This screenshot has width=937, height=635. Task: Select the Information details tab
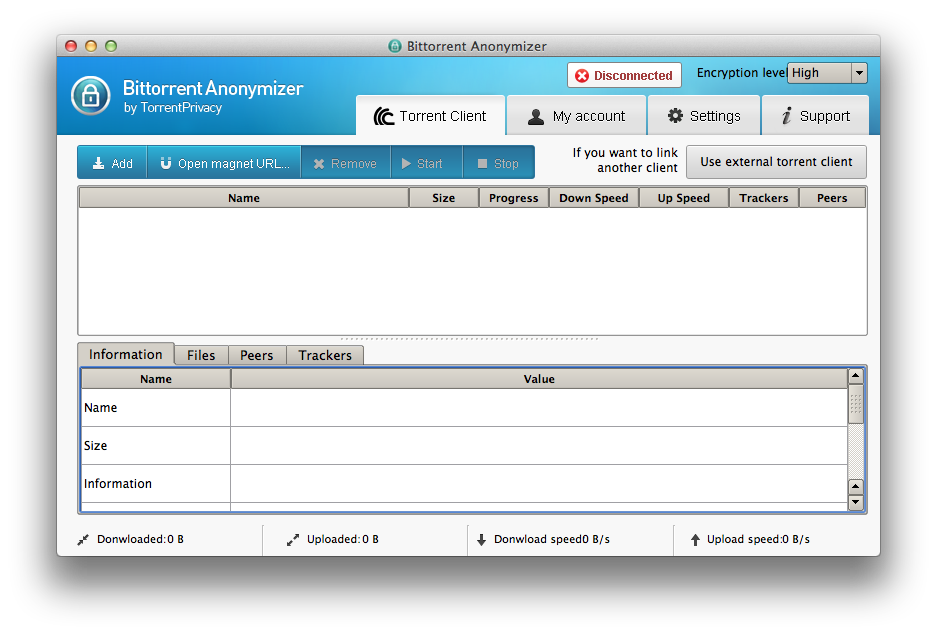click(125, 354)
